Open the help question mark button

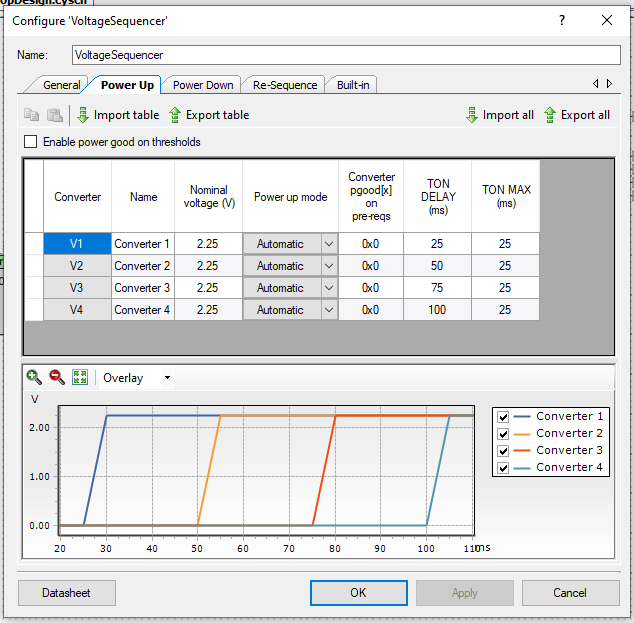pos(562,20)
